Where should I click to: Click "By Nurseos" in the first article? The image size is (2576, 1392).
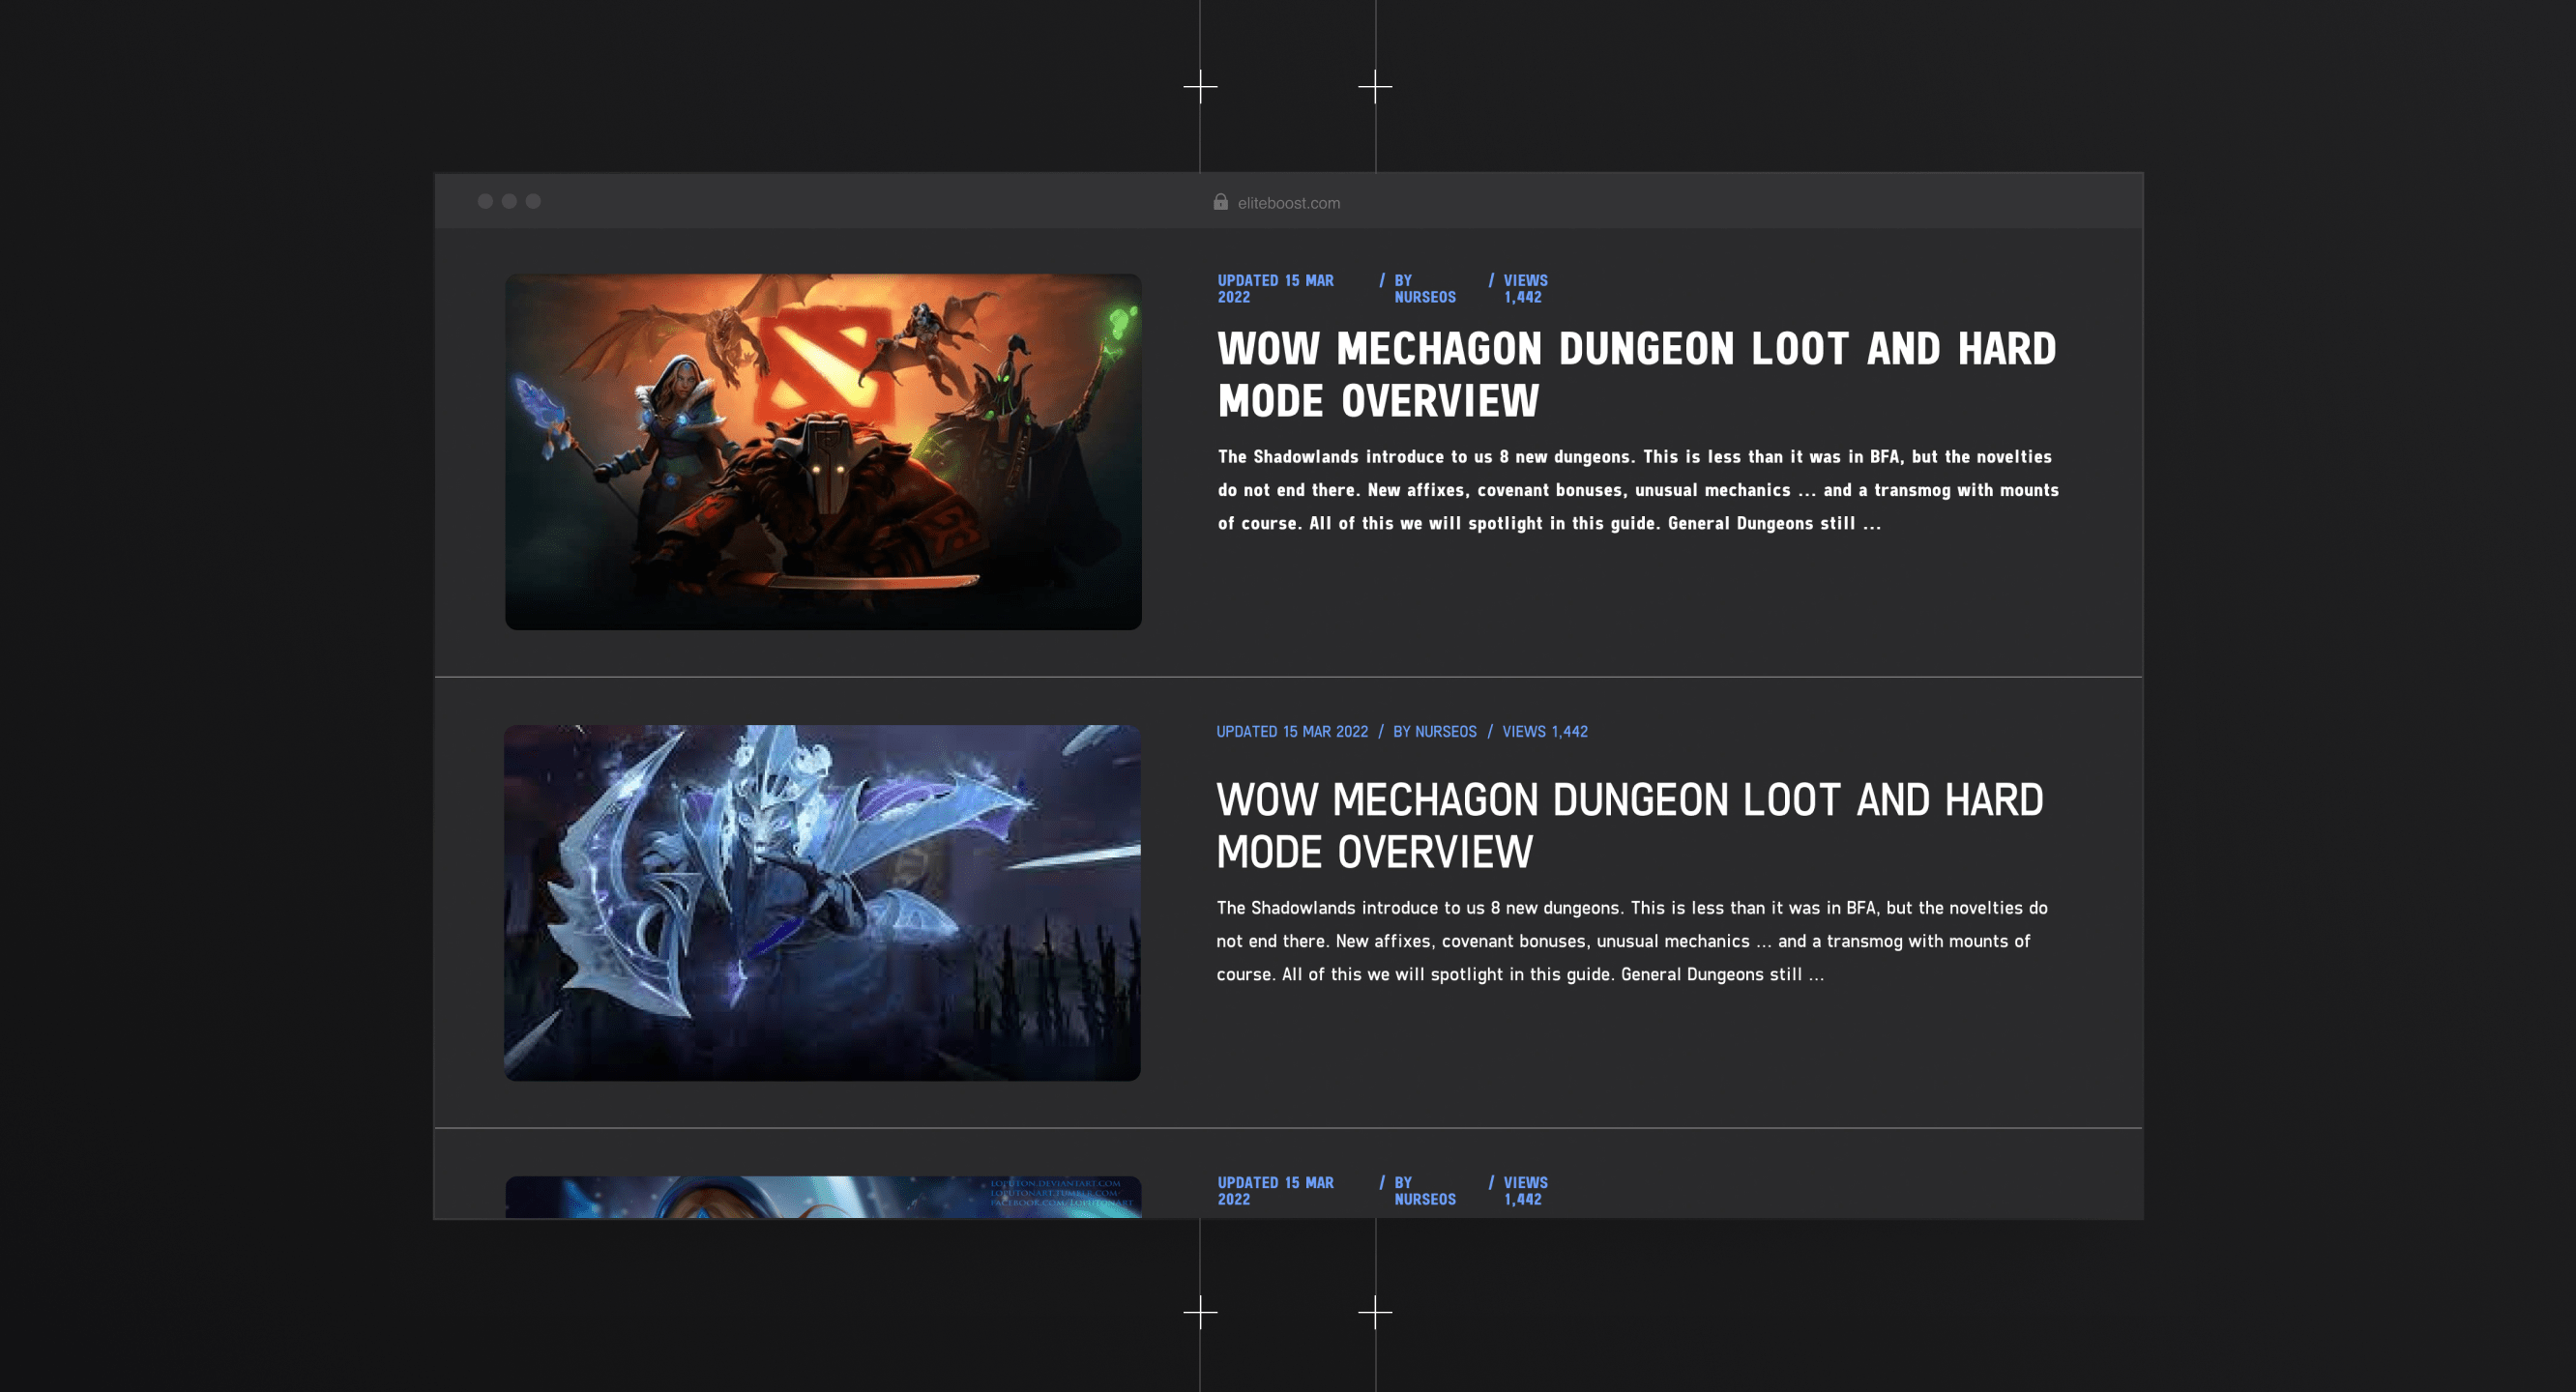[x=1424, y=289]
